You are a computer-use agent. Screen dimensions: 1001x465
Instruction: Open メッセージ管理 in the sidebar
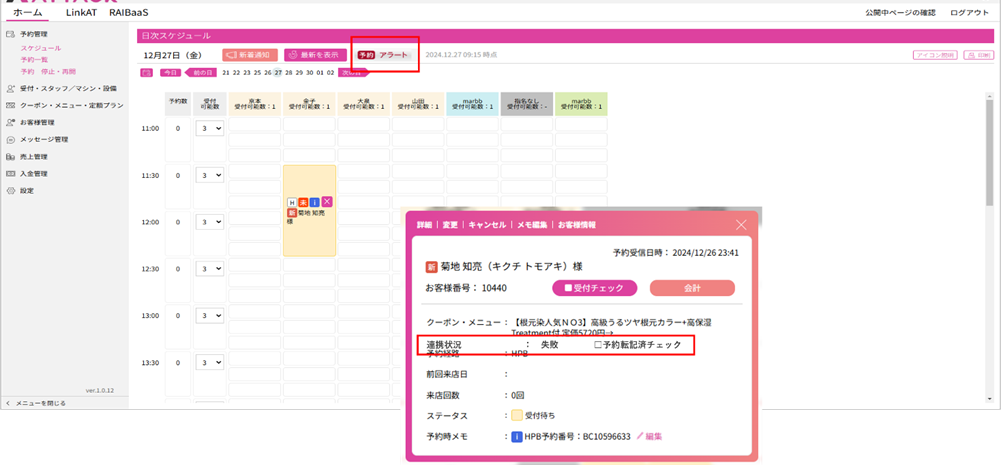pyautogui.click(x=44, y=139)
